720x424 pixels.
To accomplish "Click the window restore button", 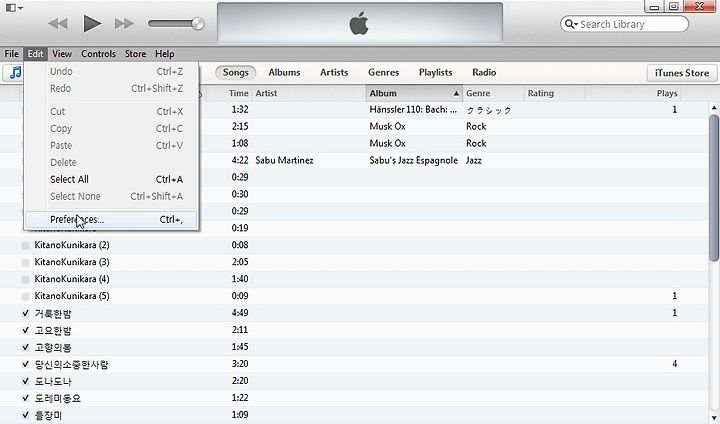I will pyautogui.click(x=674, y=6).
